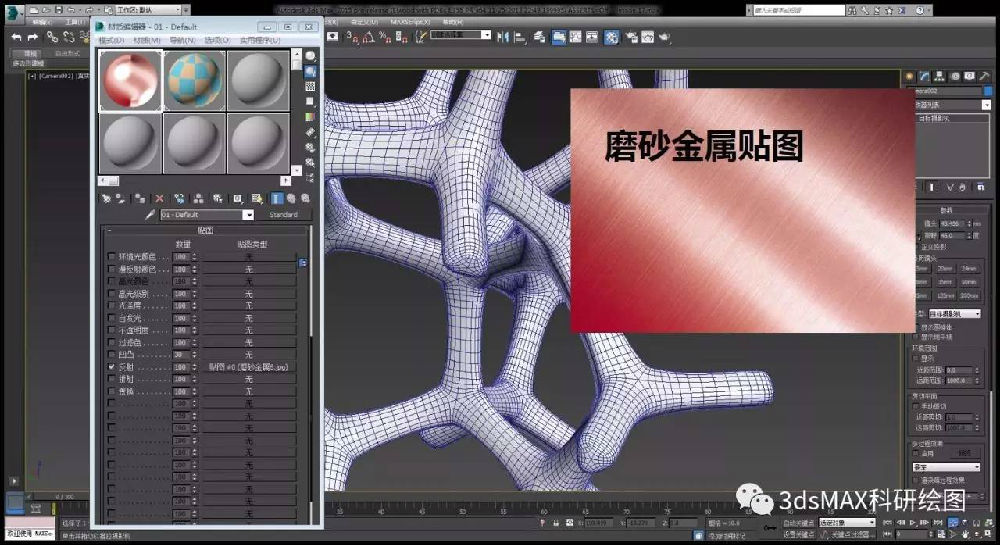Click the Standard material type button
The width and height of the screenshot is (1000, 545).
coord(283,215)
